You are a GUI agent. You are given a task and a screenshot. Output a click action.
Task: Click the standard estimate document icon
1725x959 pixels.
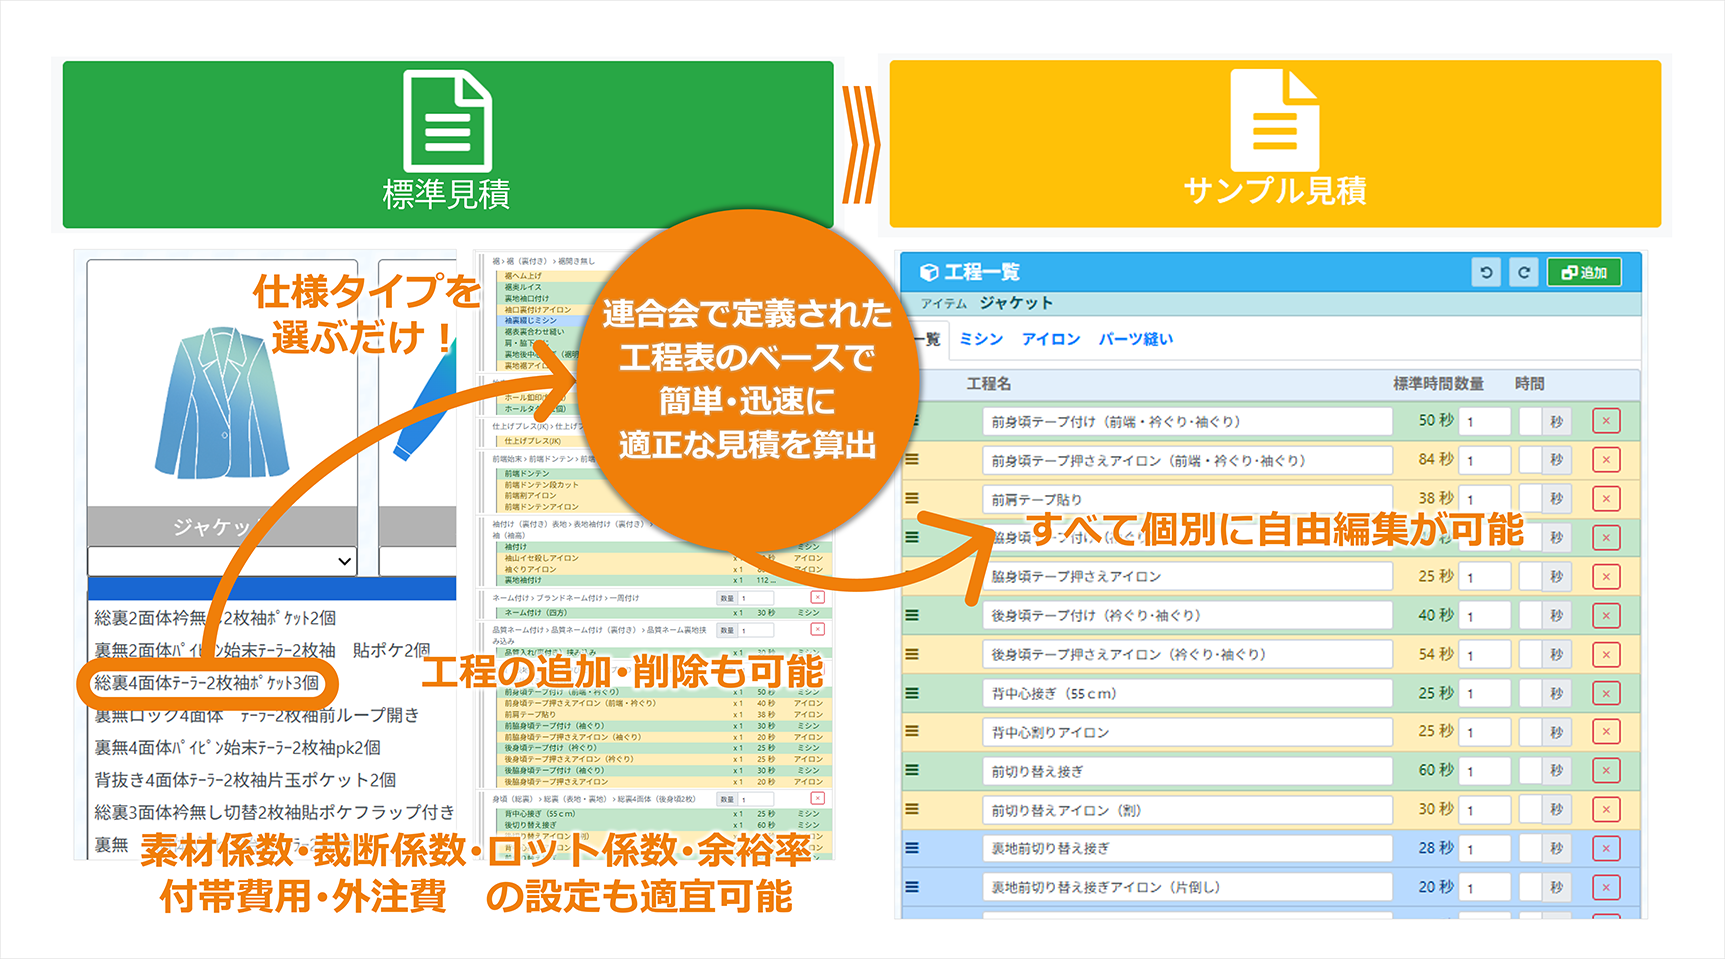(447, 121)
